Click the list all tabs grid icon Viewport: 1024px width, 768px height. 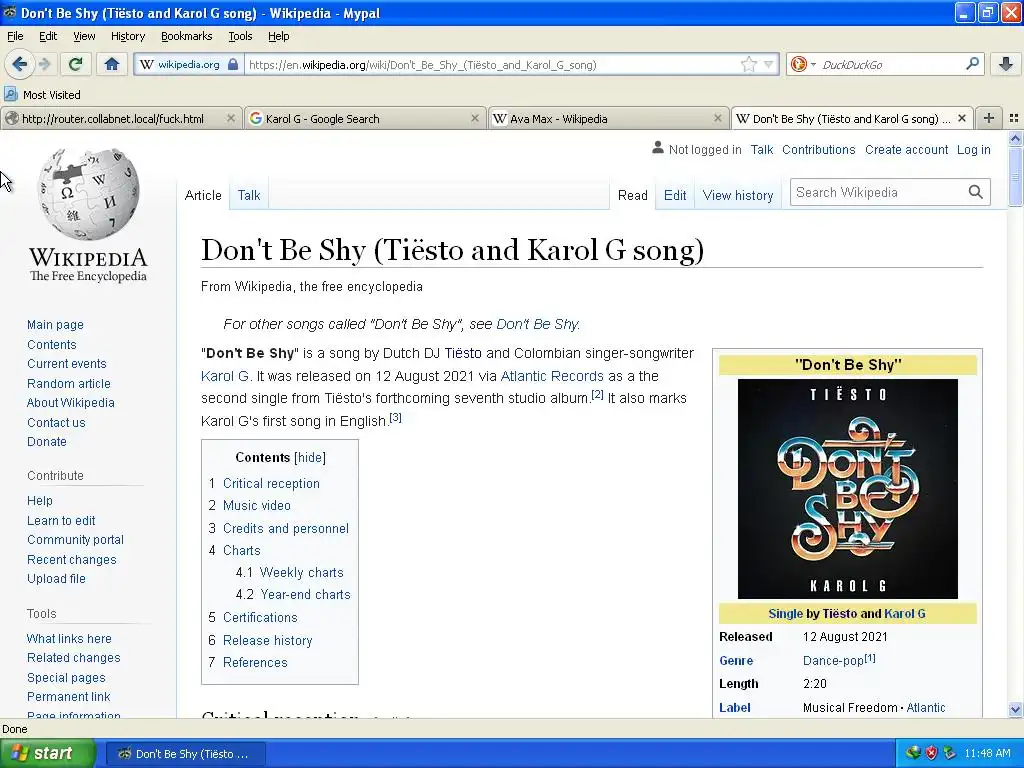(1014, 118)
